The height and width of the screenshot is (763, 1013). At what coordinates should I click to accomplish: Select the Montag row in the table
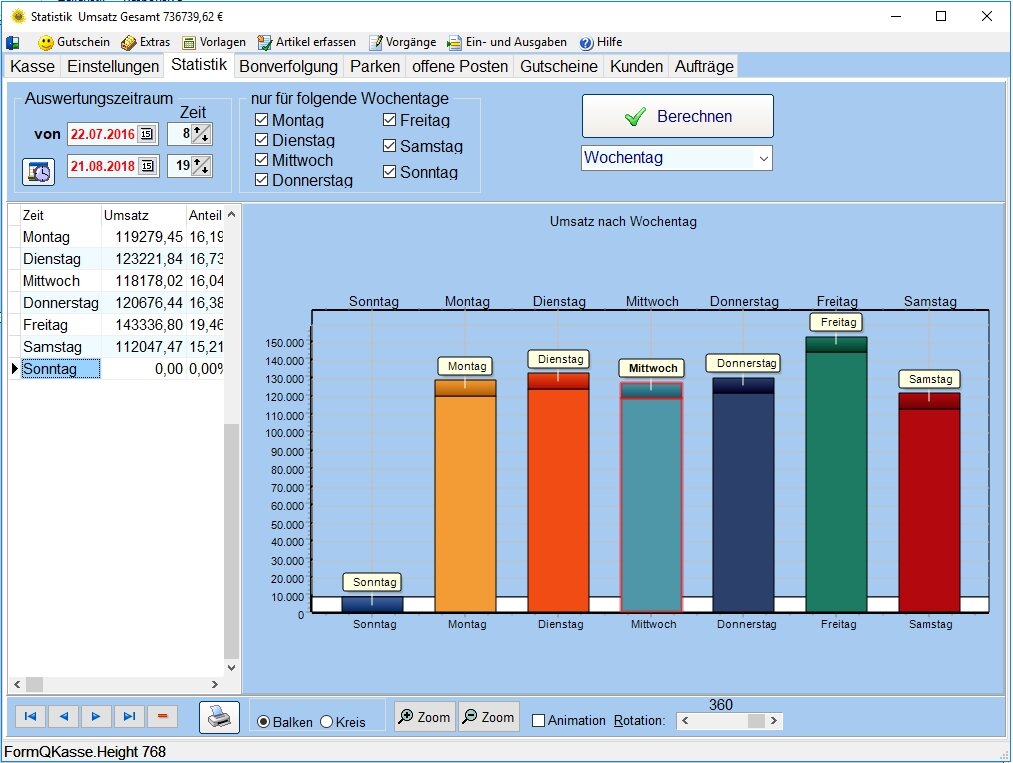coord(116,237)
